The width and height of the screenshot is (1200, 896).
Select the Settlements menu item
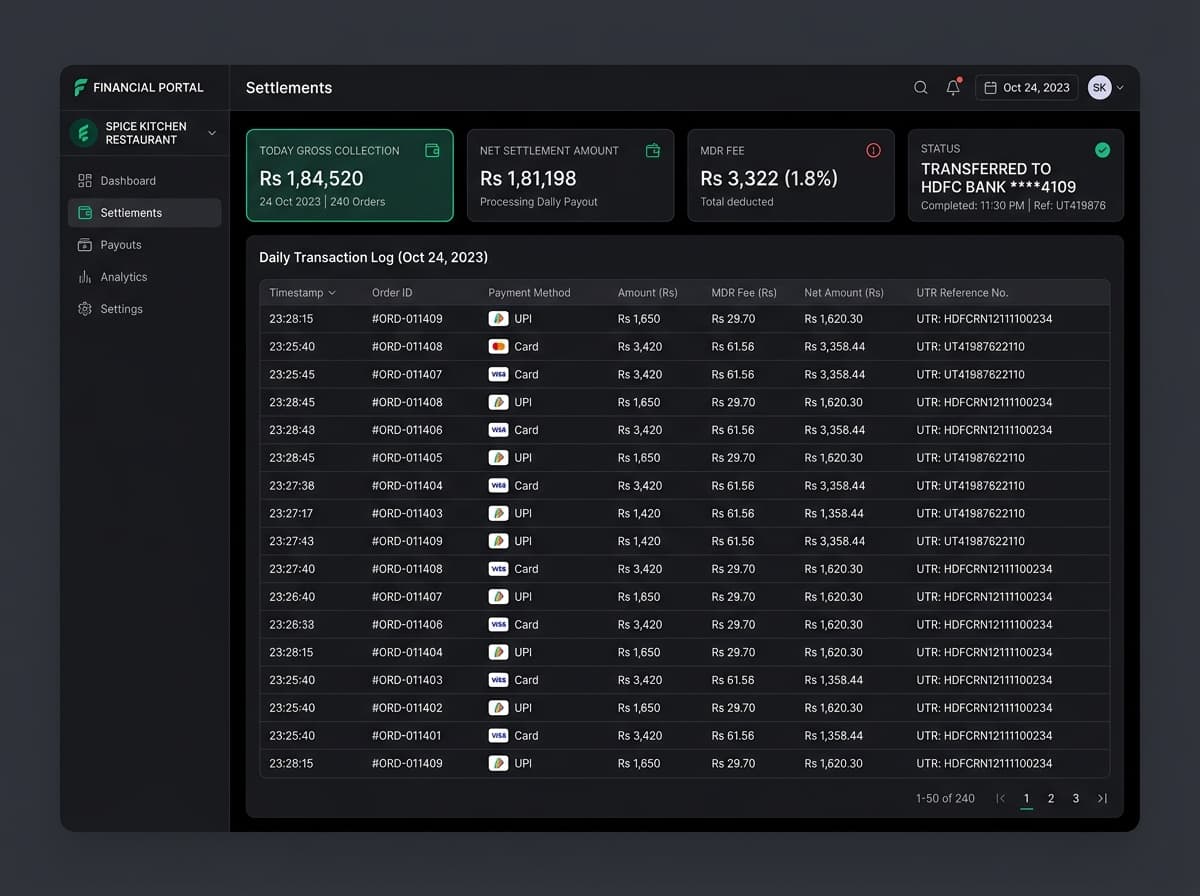tap(145, 213)
